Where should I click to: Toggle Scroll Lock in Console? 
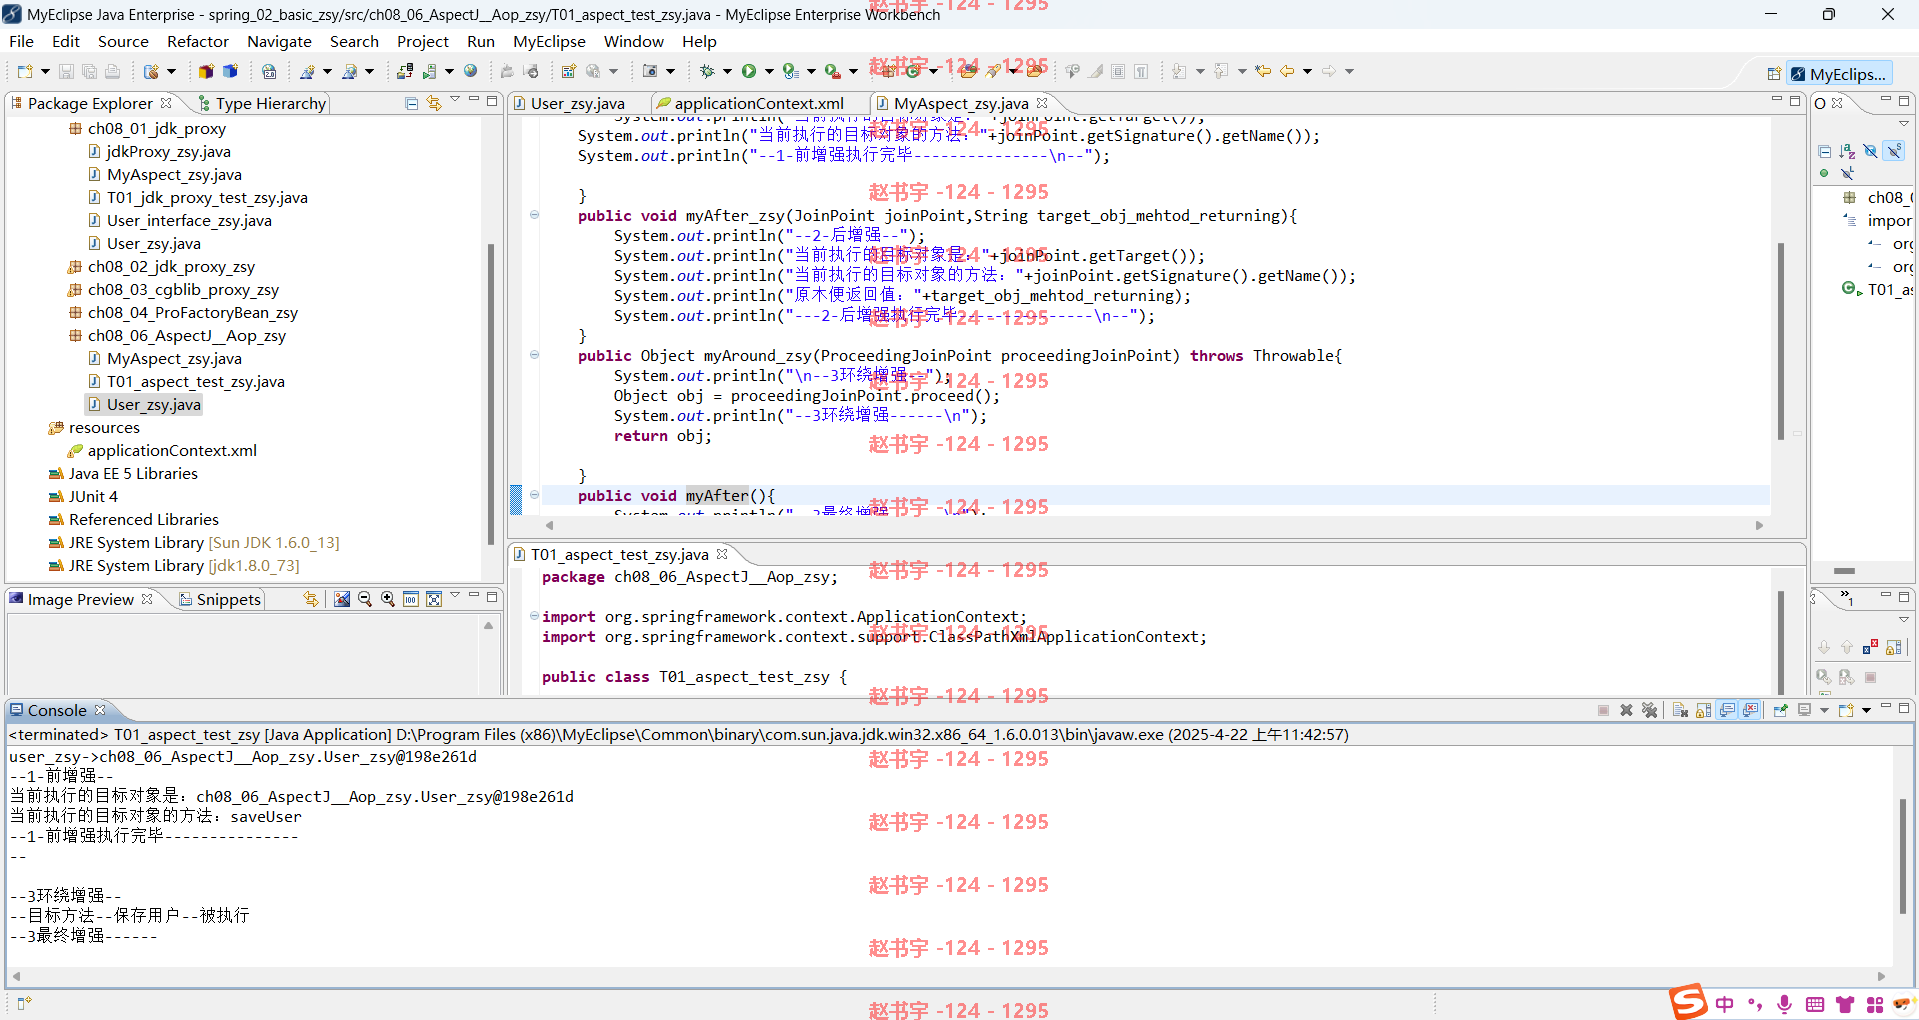point(1703,710)
